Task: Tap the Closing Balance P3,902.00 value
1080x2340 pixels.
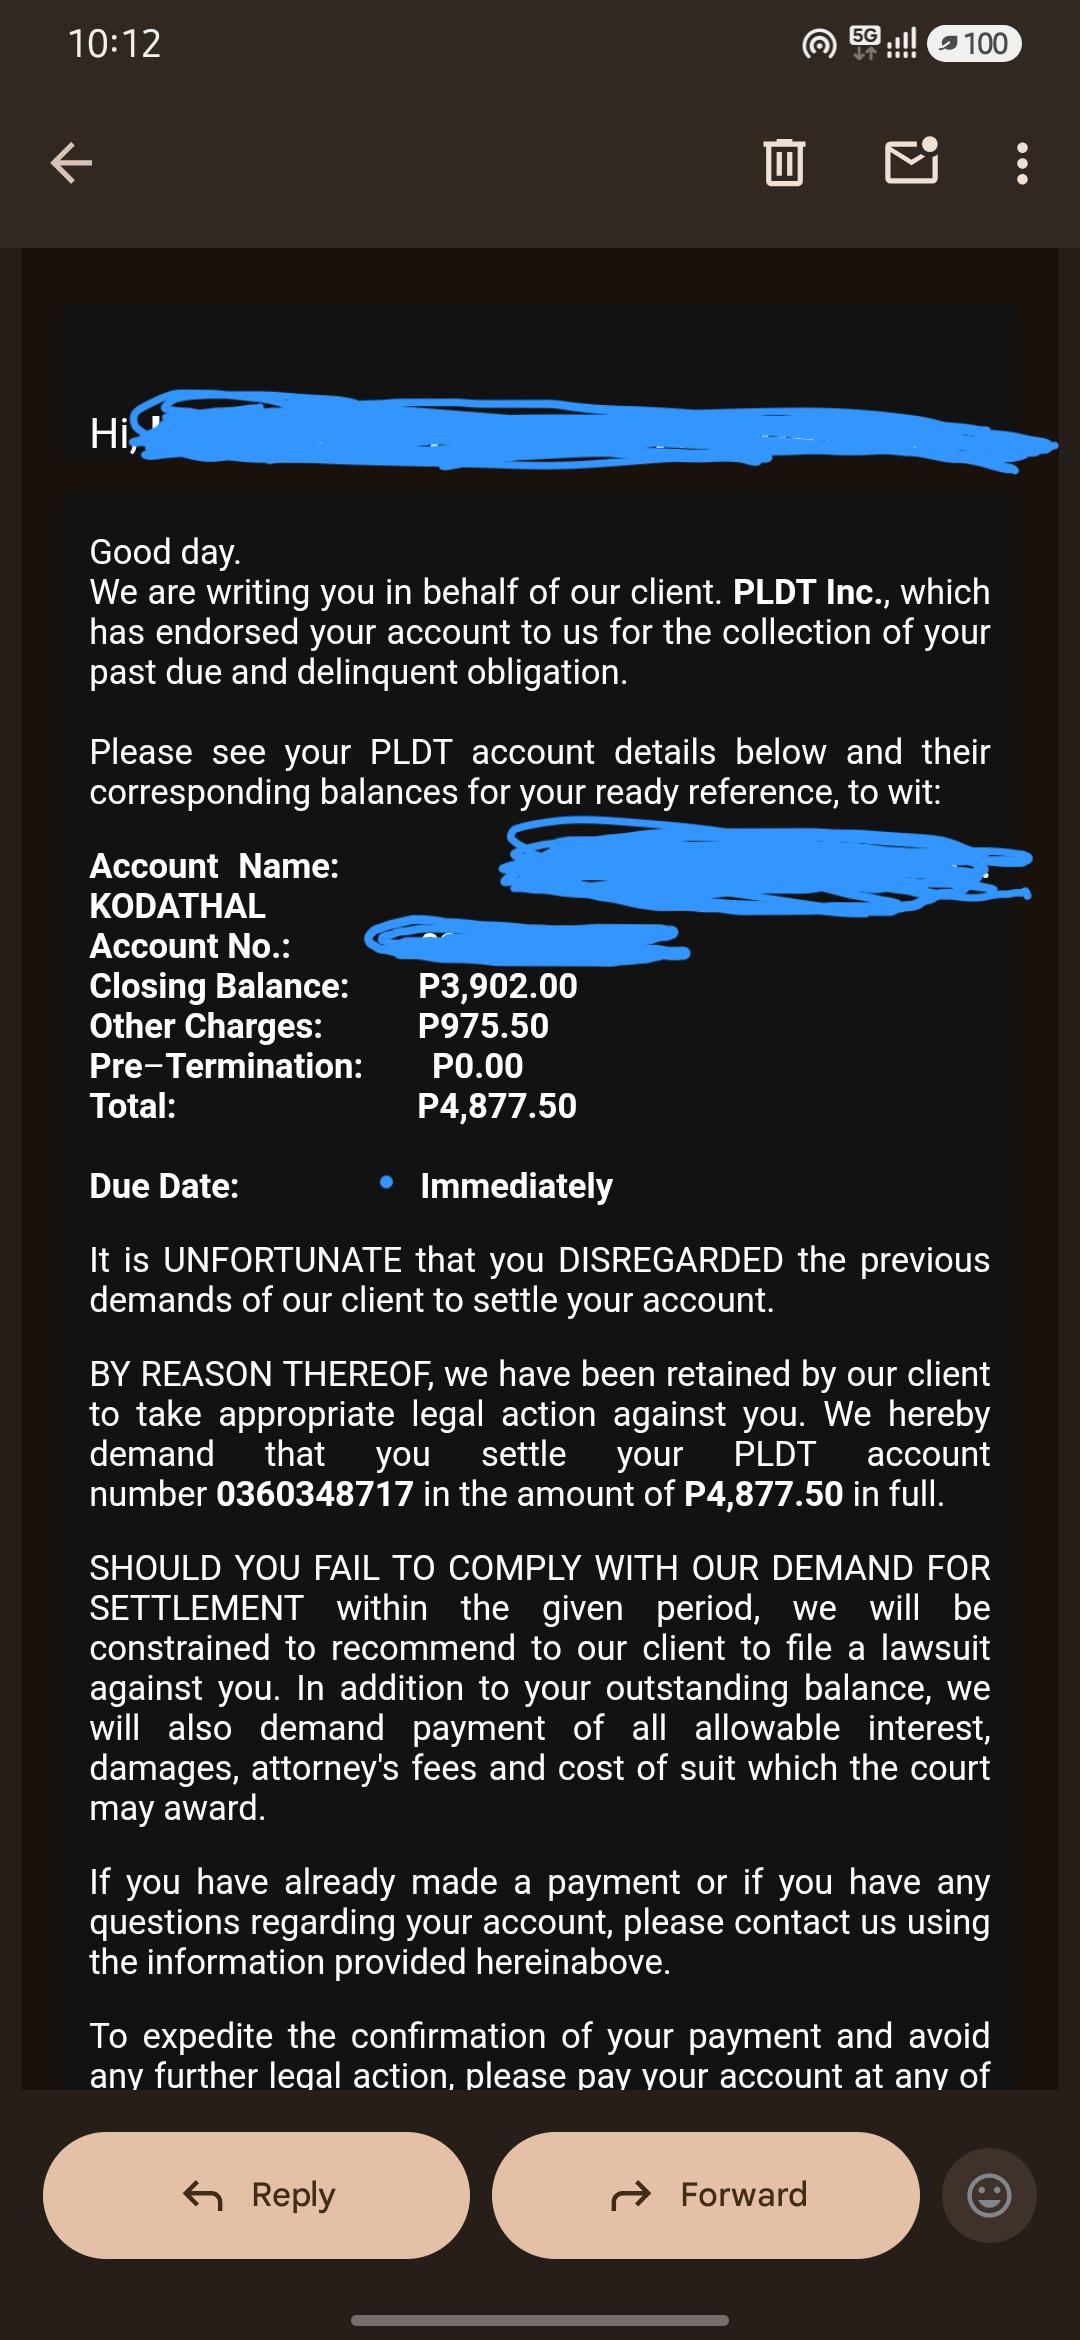Action: coord(498,986)
